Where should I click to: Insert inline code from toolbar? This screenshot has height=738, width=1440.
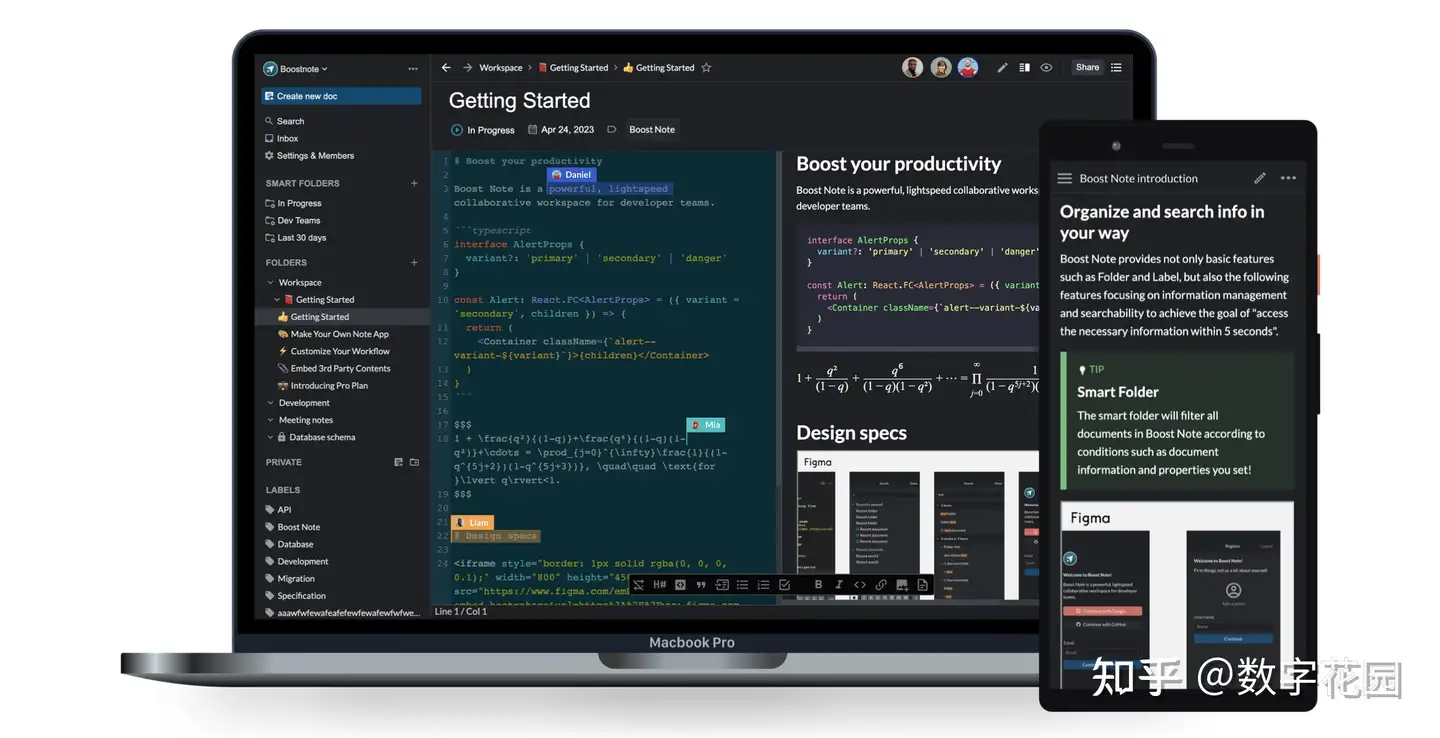pyautogui.click(x=860, y=585)
